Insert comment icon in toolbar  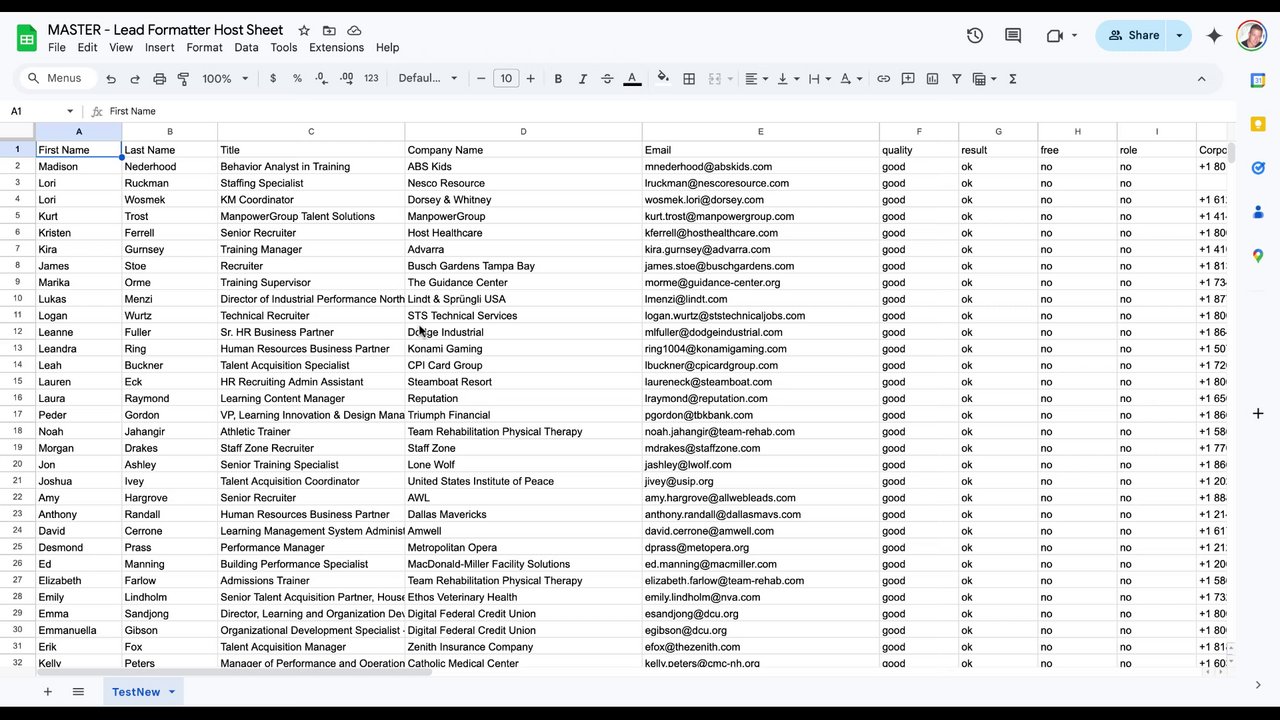point(908,79)
